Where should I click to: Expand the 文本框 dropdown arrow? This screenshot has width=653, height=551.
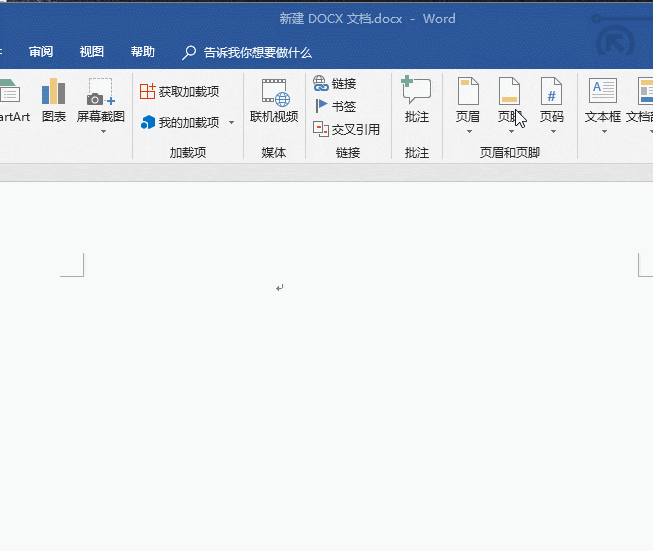click(604, 132)
